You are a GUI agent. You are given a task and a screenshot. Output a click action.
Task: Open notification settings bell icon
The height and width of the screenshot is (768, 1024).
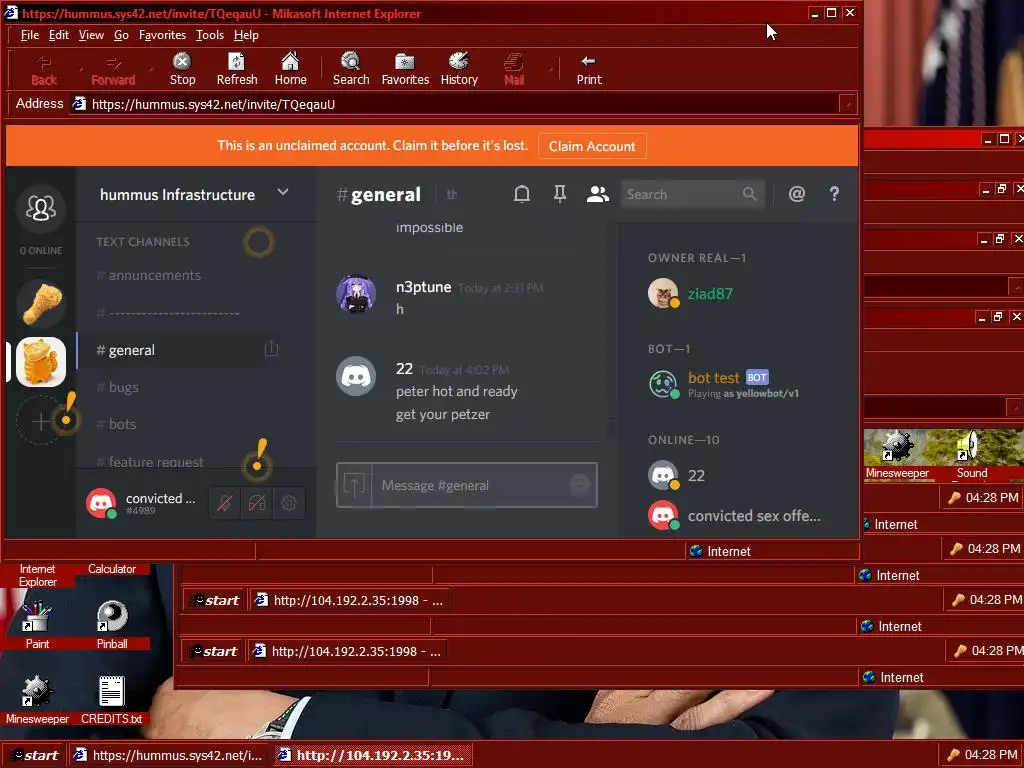pos(522,194)
